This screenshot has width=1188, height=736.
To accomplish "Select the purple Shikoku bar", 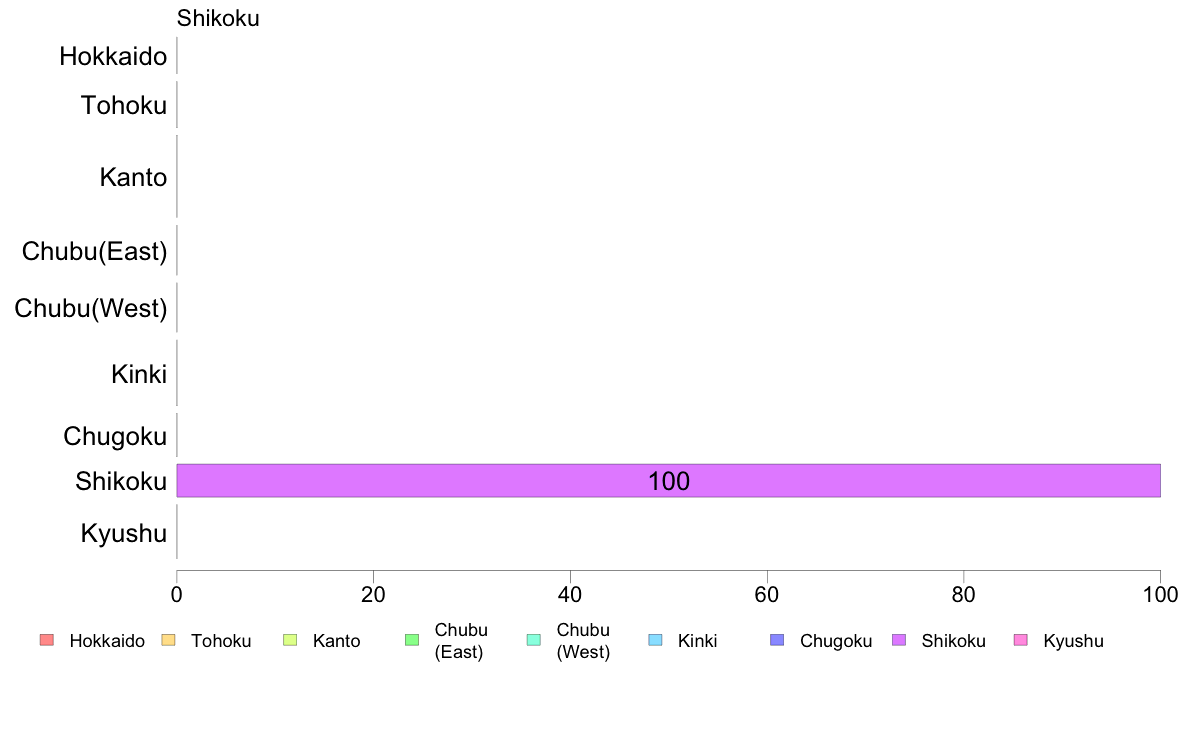I will [668, 481].
